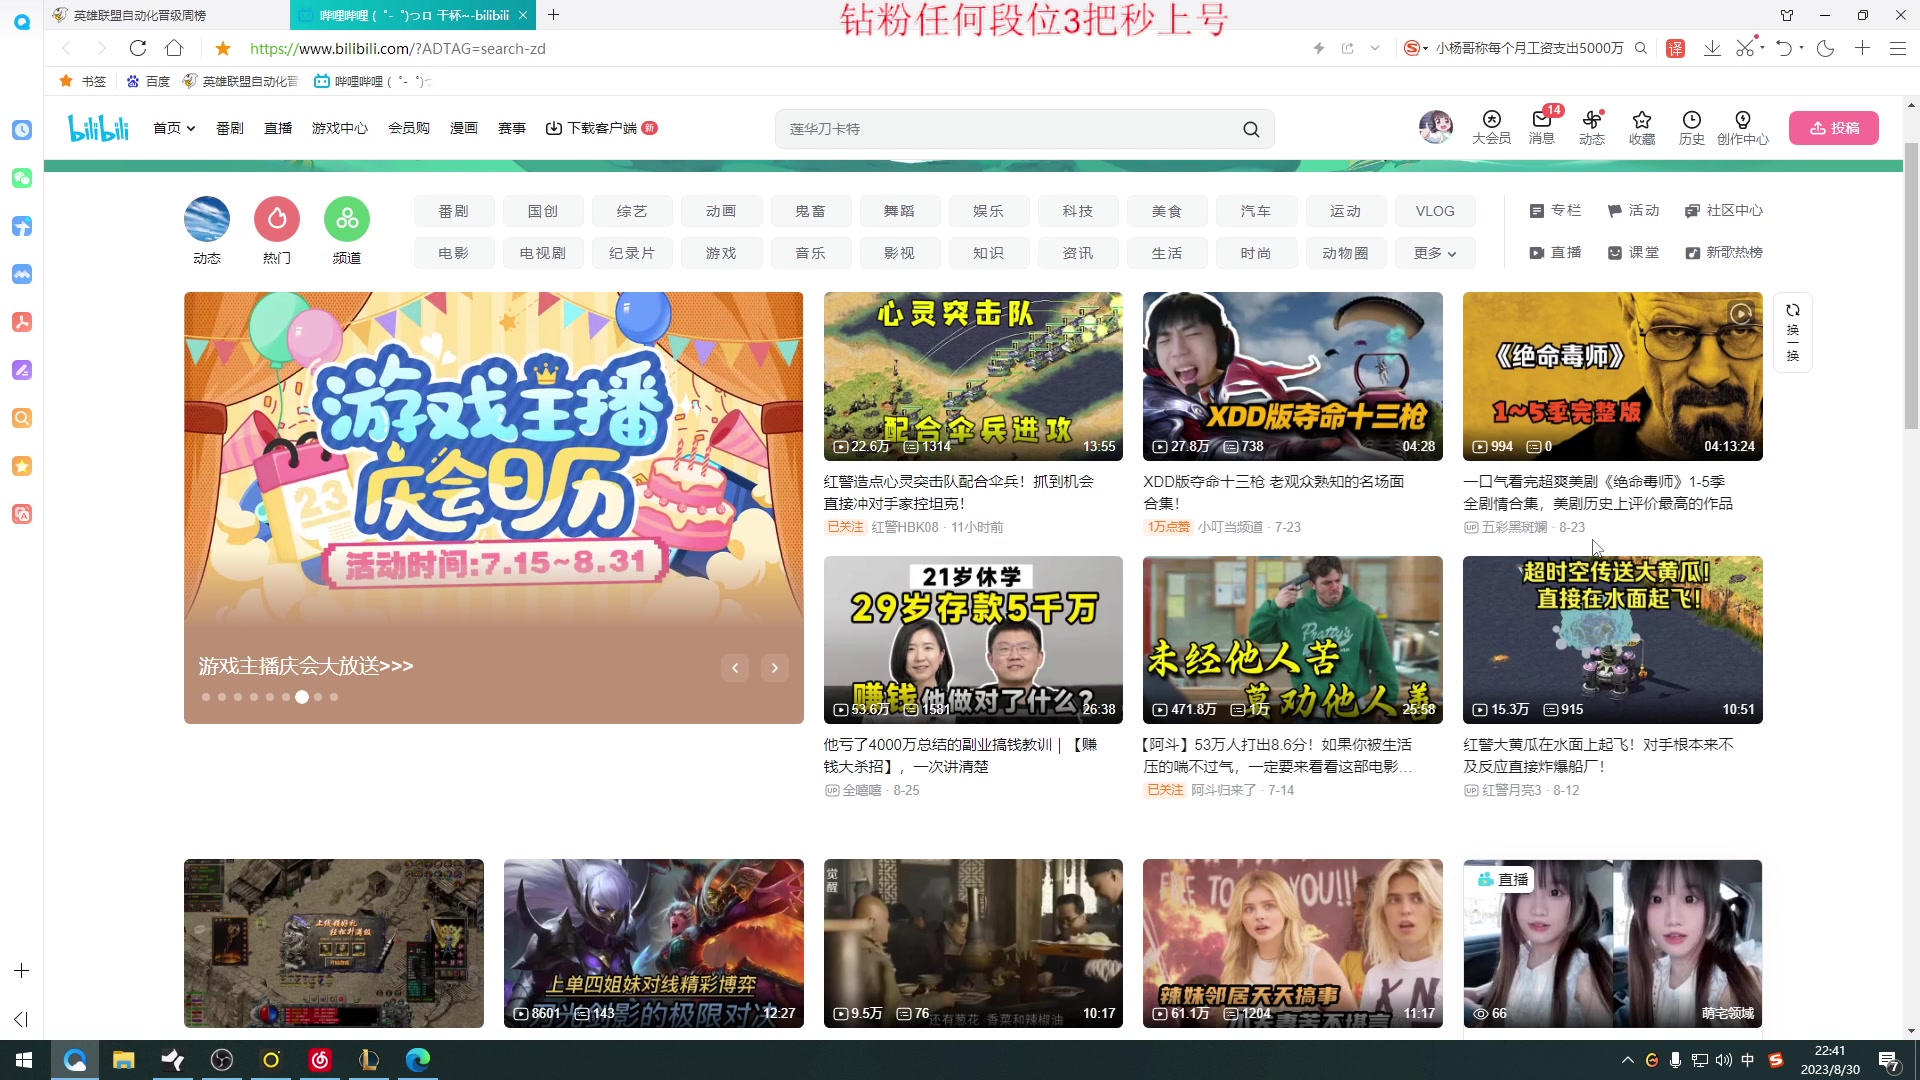Open the 课堂 link
Image resolution: width=1920 pixels, height=1080 pixels.
coord(1633,253)
